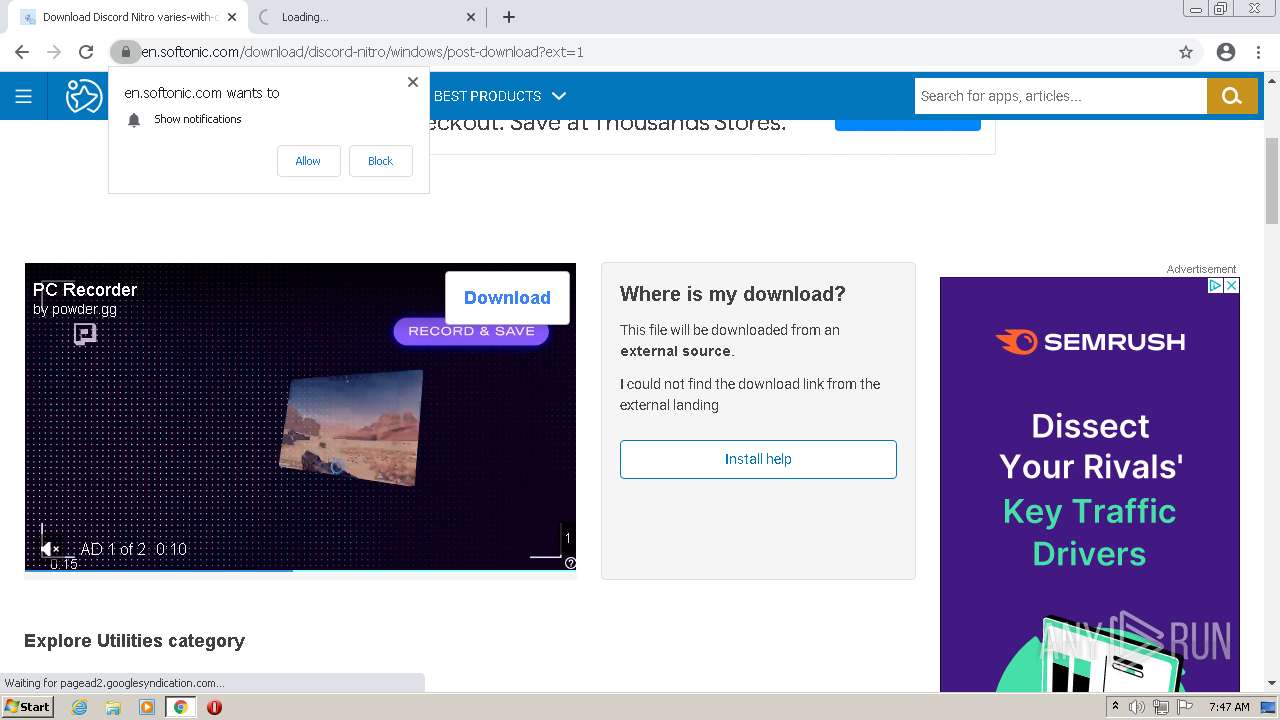1280x720 pixels.
Task: Open Chrome's three-dot menu
Action: (1258, 52)
